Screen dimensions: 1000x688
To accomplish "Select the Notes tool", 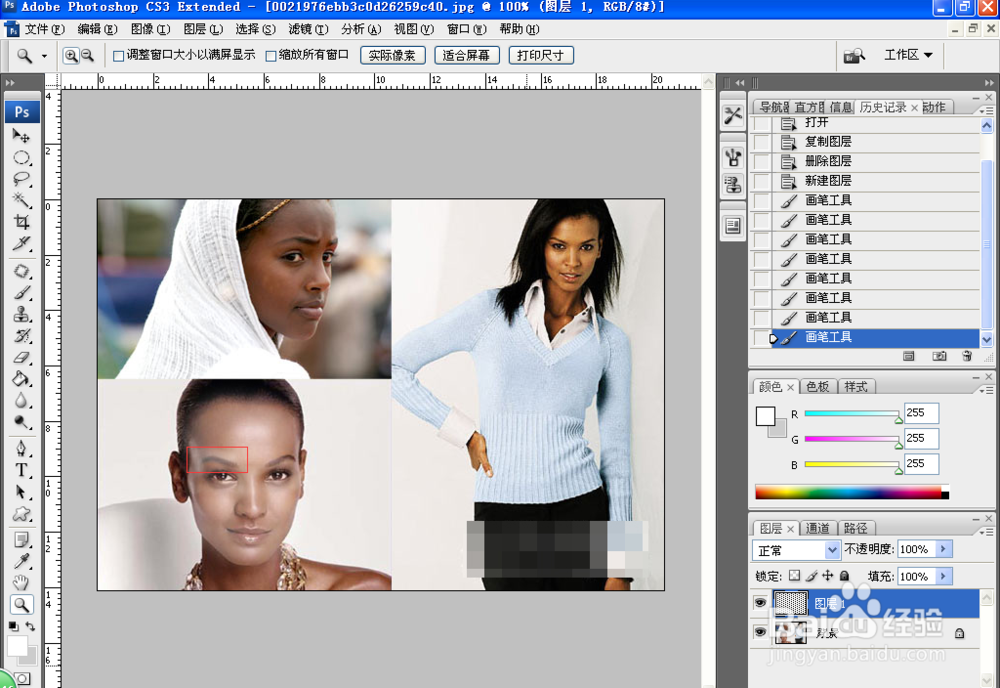I will 22,540.
